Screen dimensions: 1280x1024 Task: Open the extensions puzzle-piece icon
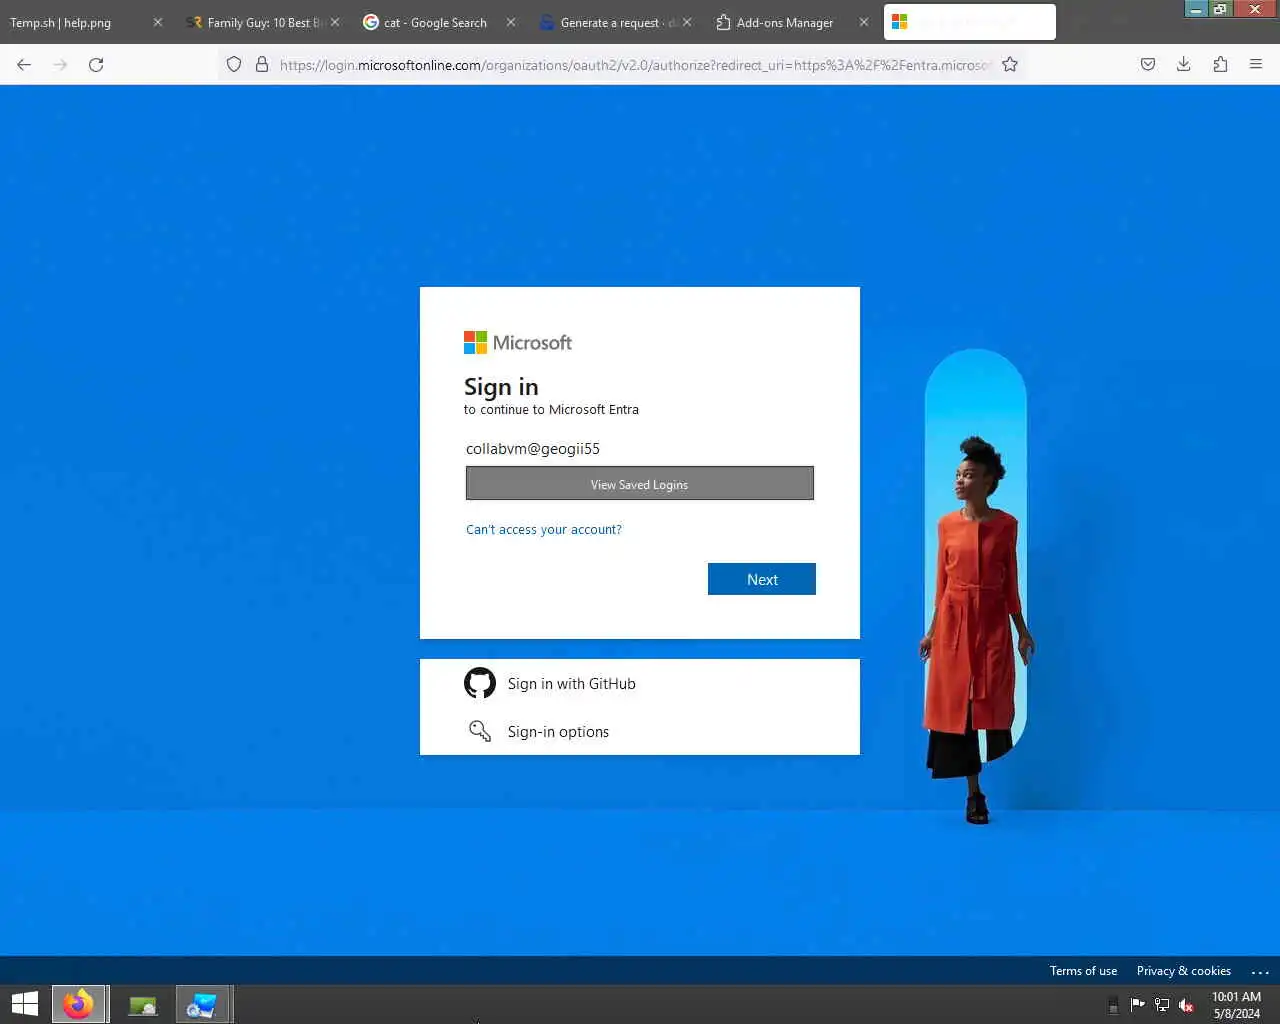click(x=1220, y=65)
